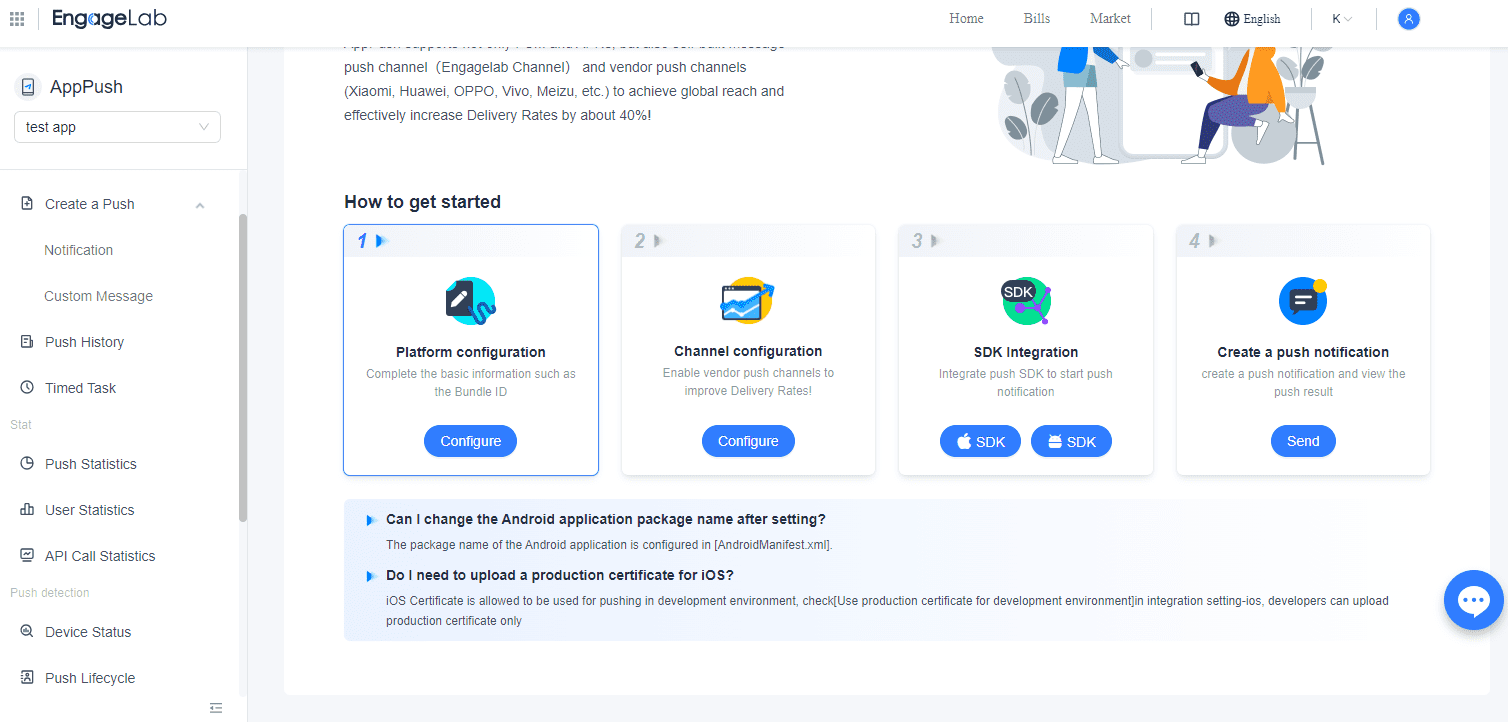Click the Channel configuration title

coord(748,351)
